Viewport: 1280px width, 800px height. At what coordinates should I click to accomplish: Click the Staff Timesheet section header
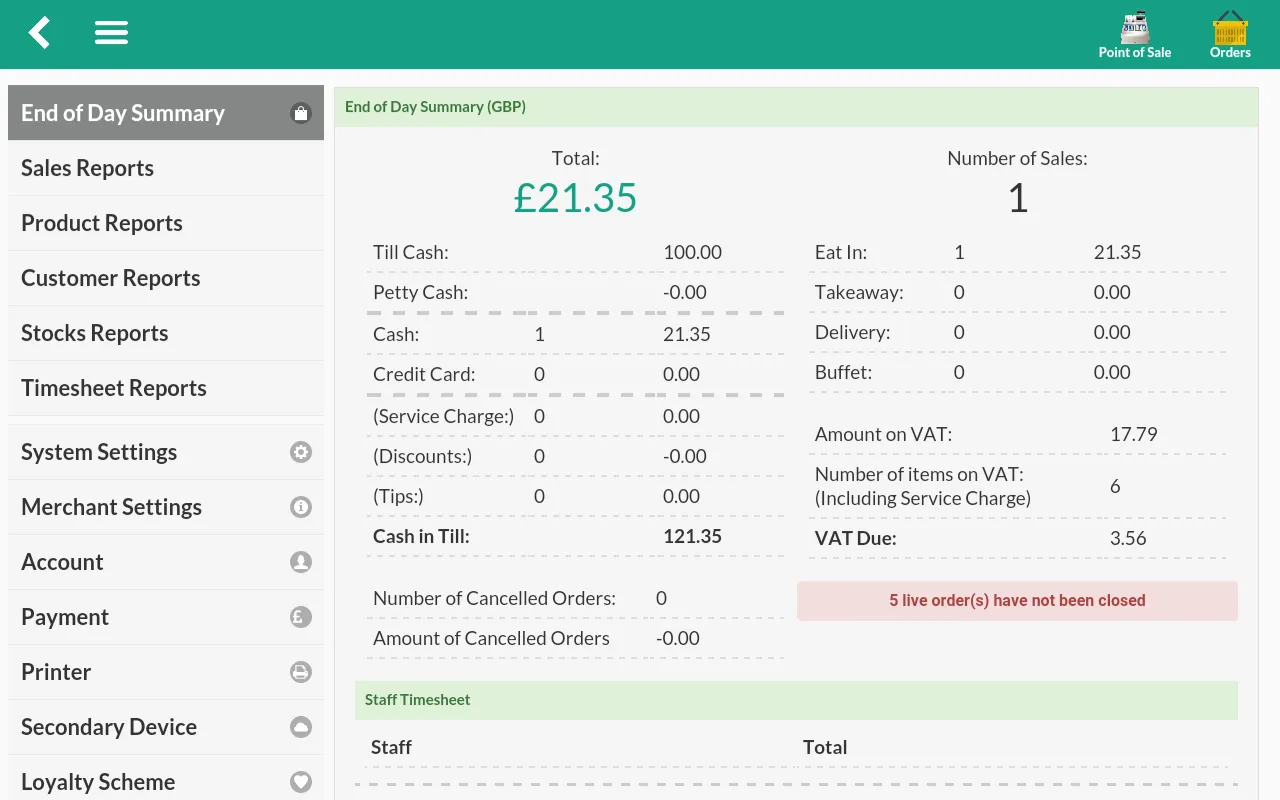[x=417, y=700]
